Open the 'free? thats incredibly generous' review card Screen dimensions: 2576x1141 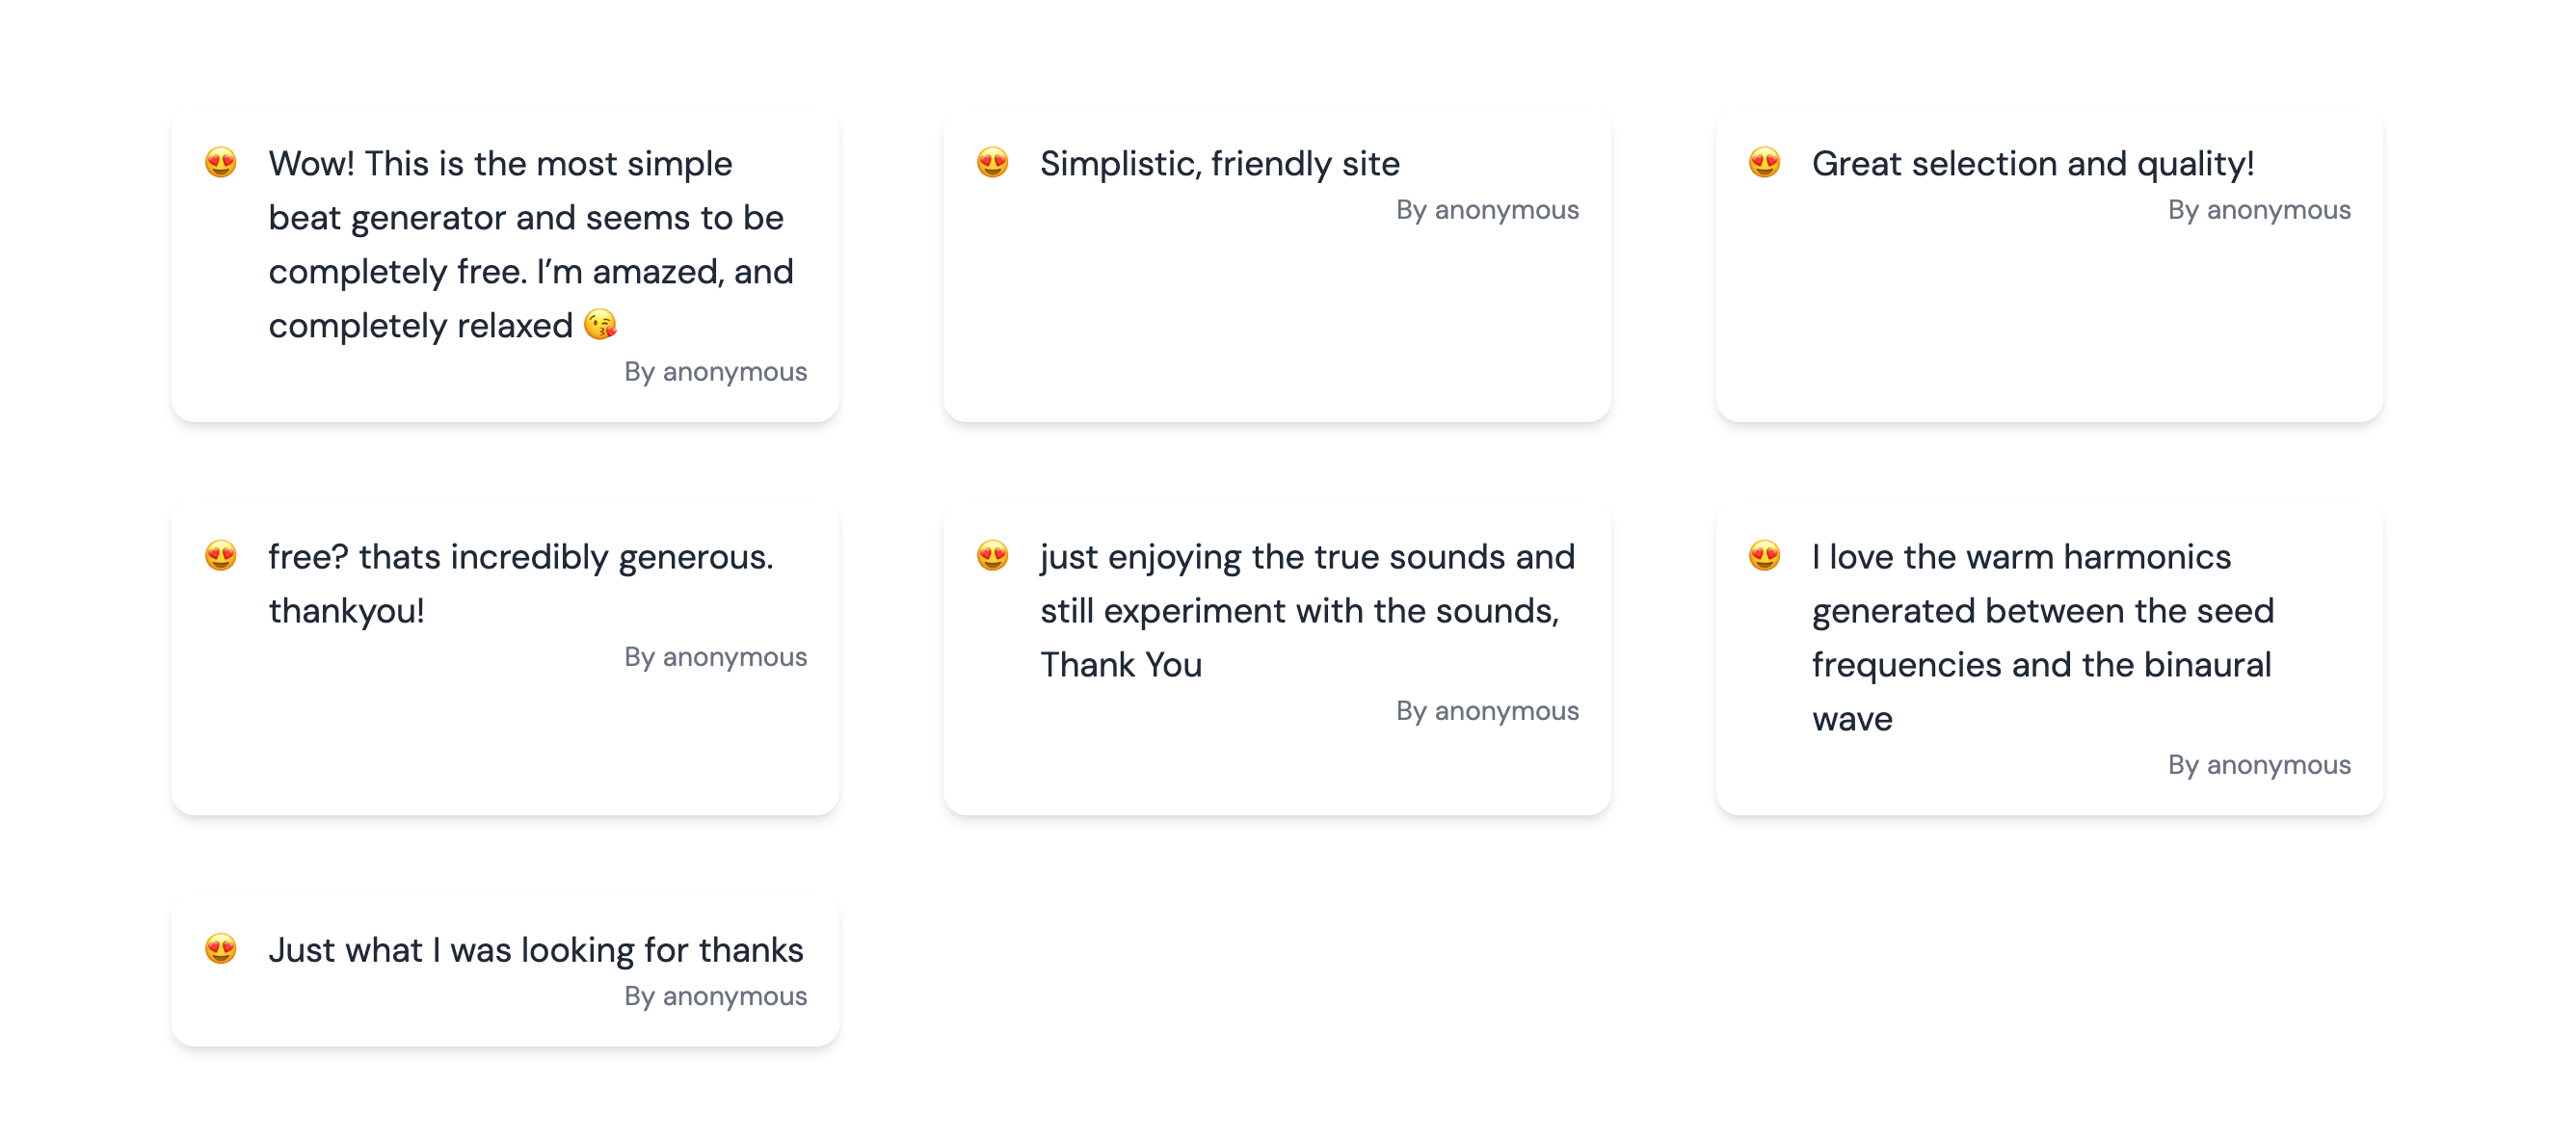505,660
